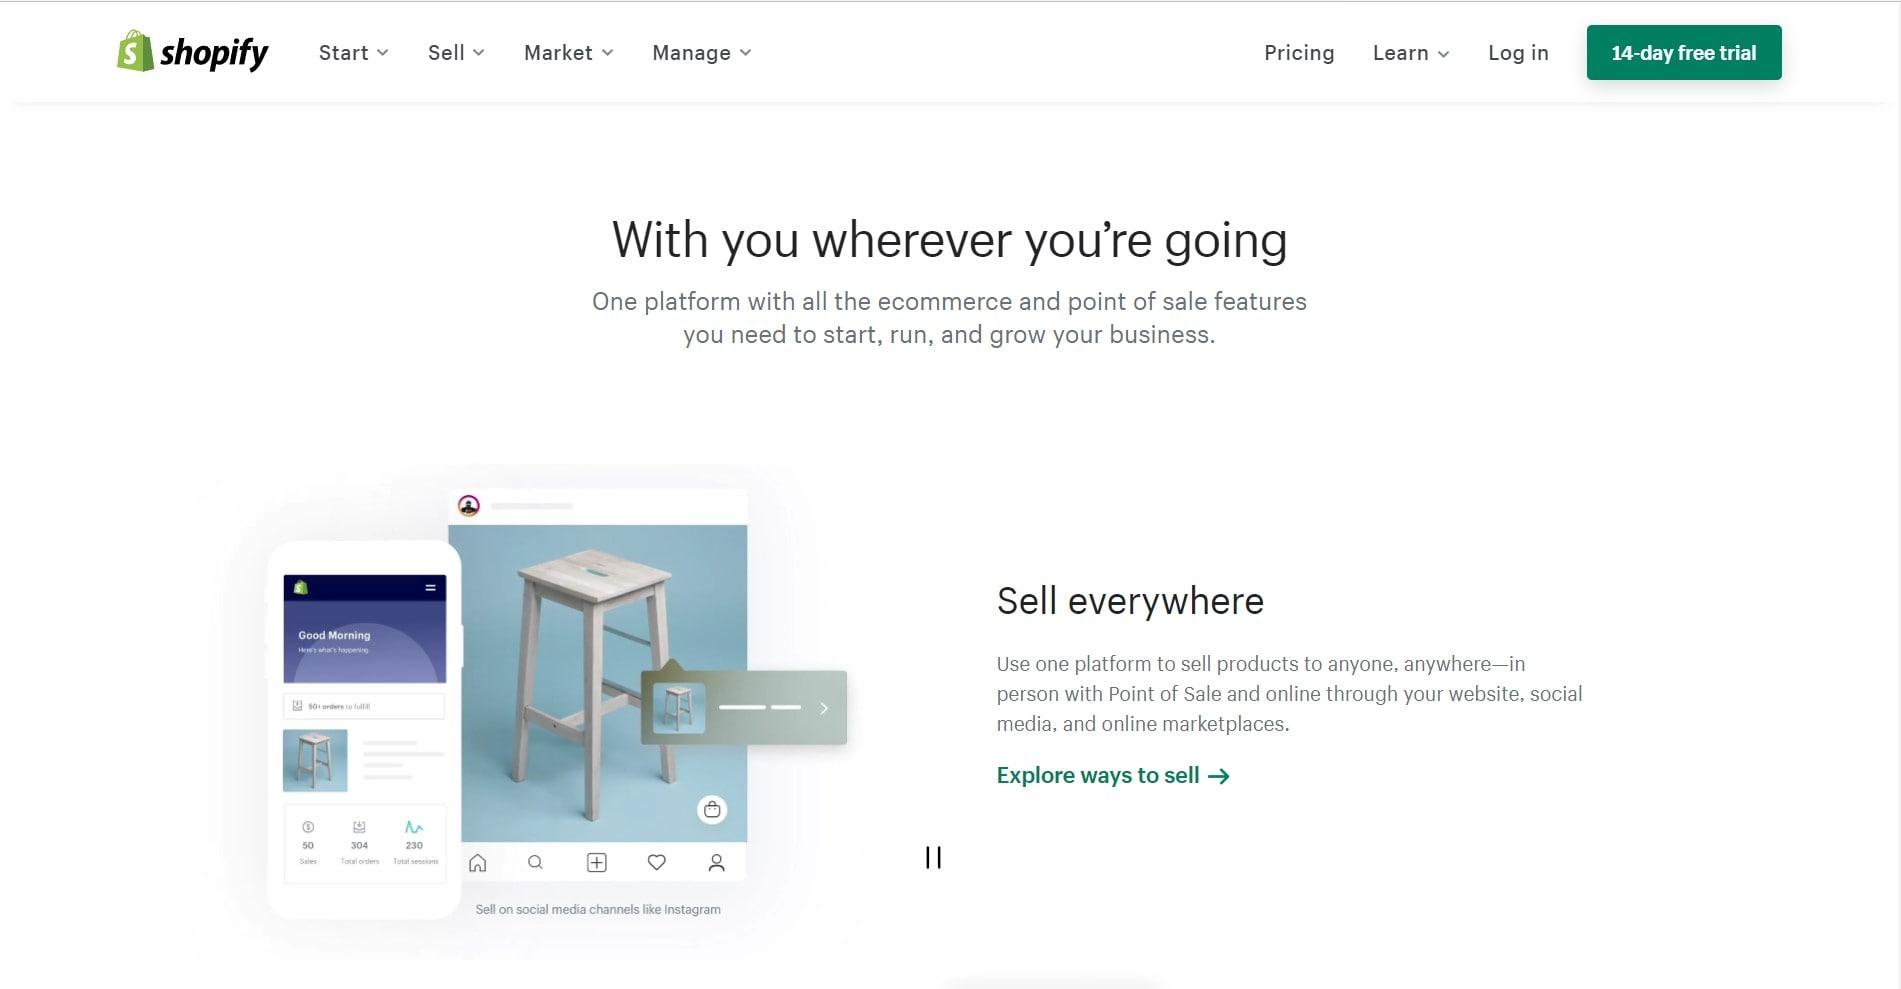The height and width of the screenshot is (989, 1901).
Task: Click the 304 Total orders icon
Action: (x=359, y=827)
